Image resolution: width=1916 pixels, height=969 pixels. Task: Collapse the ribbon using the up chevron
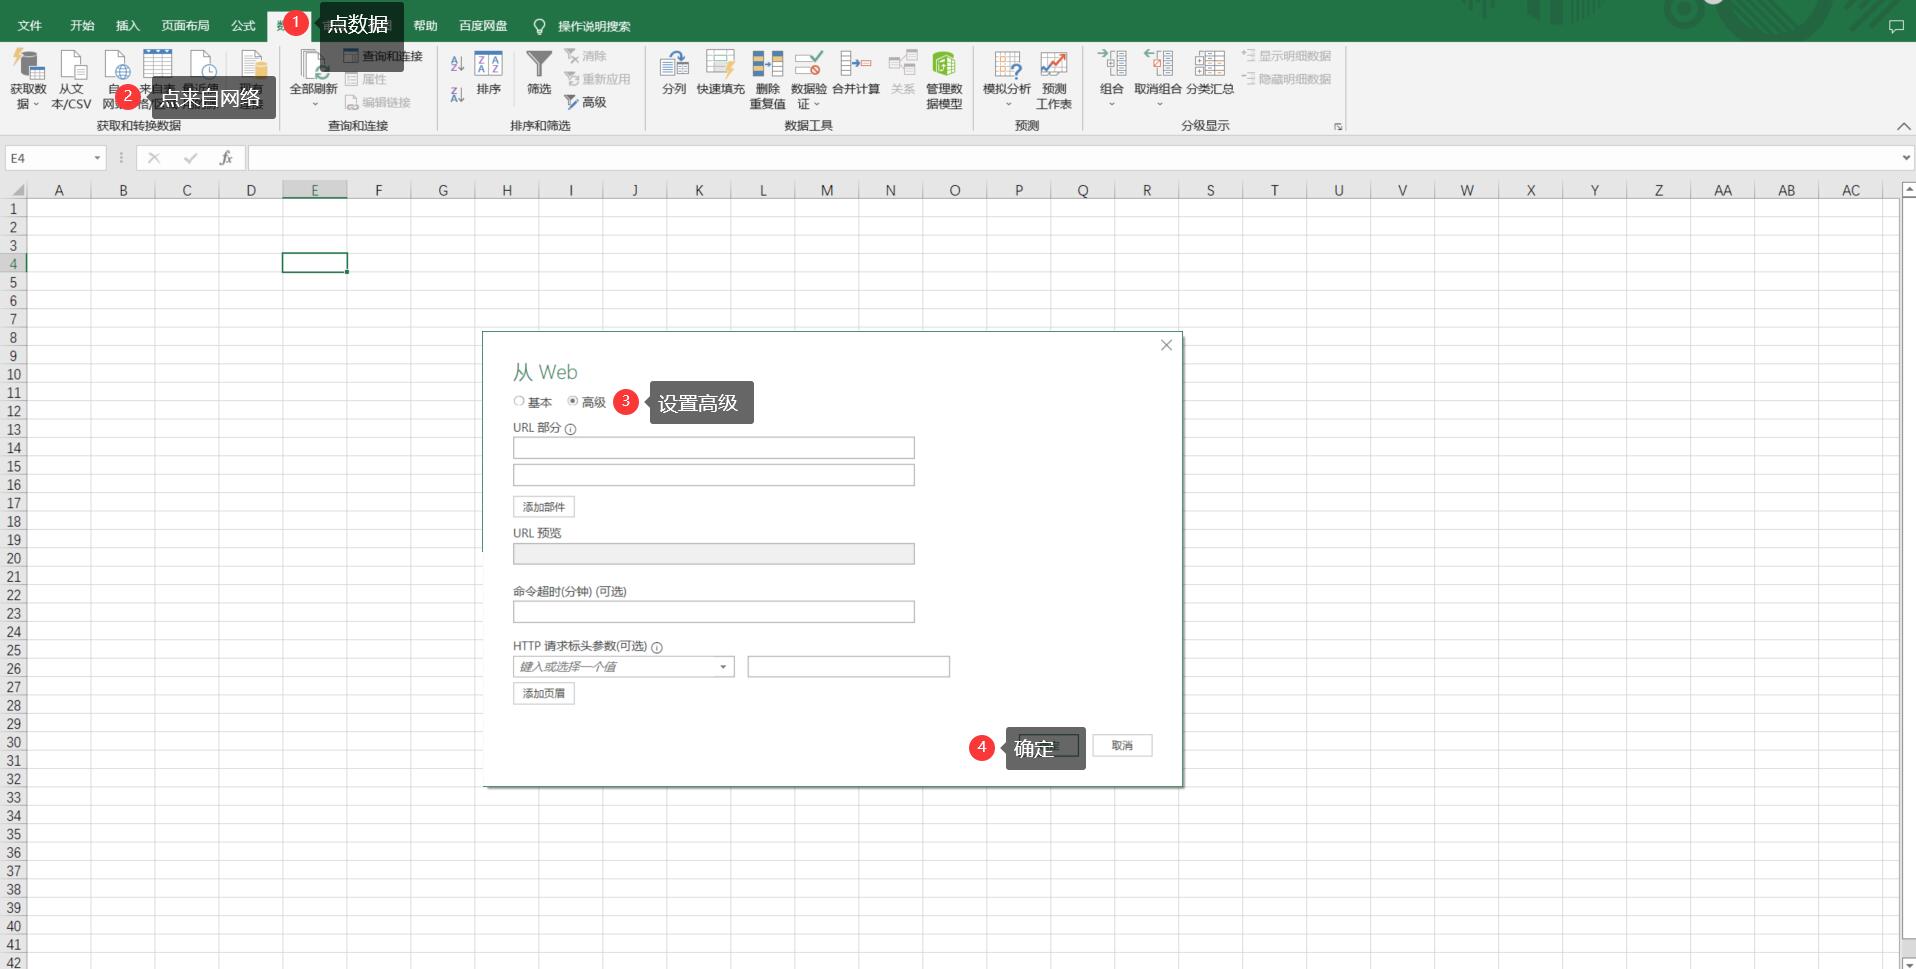[x=1903, y=126]
